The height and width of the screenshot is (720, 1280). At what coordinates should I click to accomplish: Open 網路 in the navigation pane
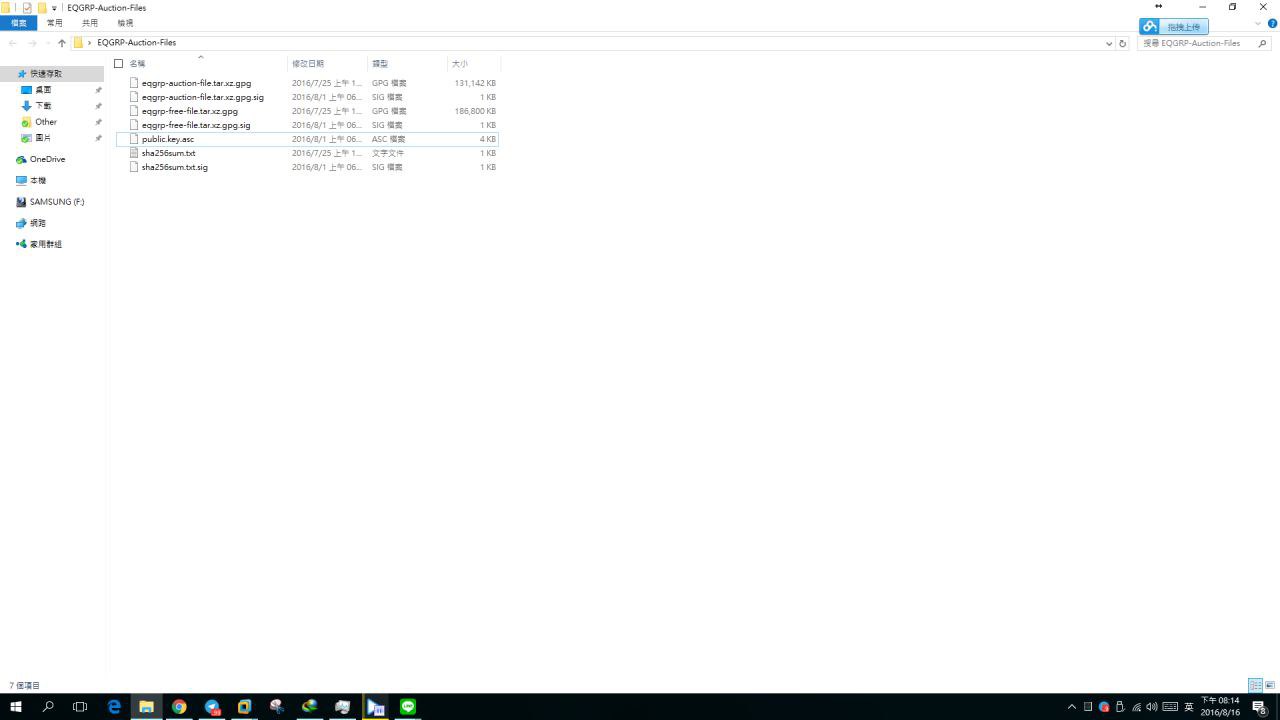38,223
